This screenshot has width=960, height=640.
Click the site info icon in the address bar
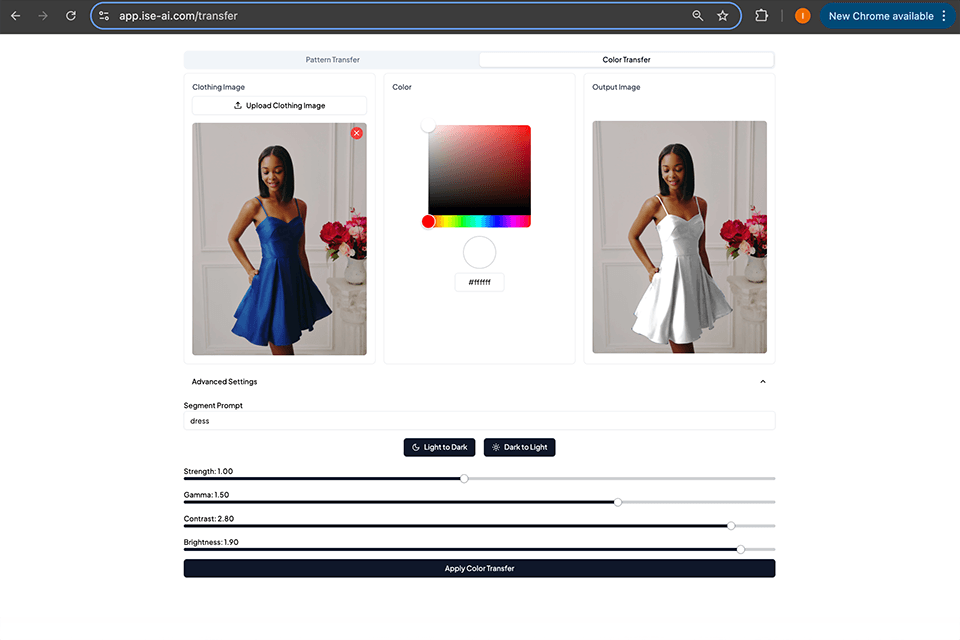[x=103, y=15]
